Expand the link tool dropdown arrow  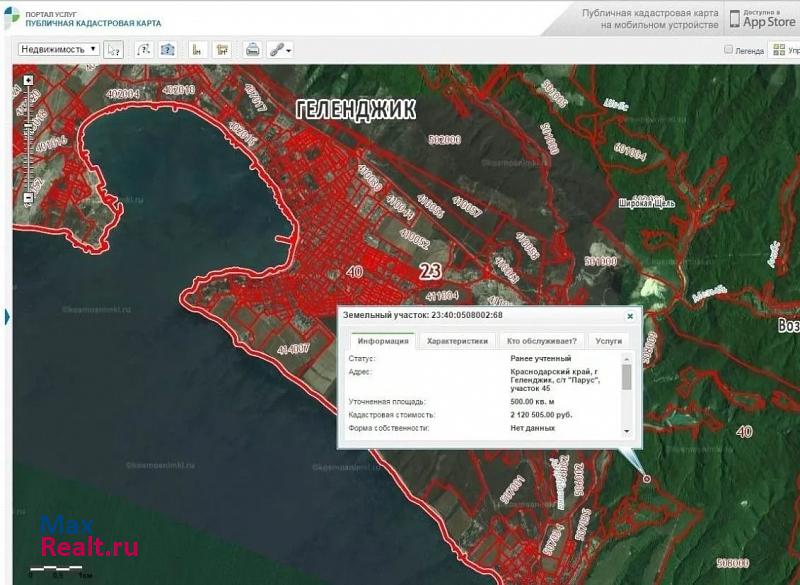[289, 49]
